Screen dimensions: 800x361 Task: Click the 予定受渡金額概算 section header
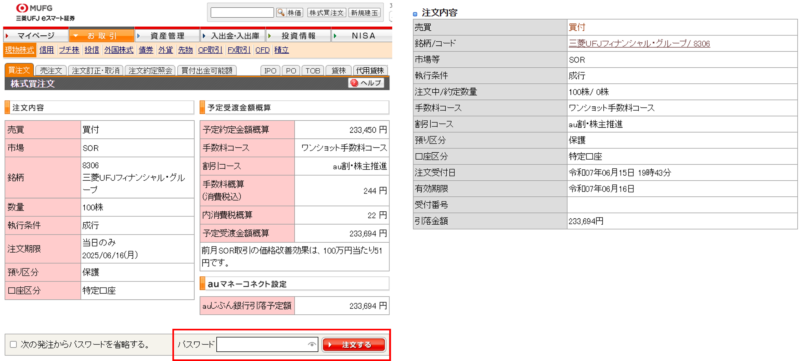[294, 108]
